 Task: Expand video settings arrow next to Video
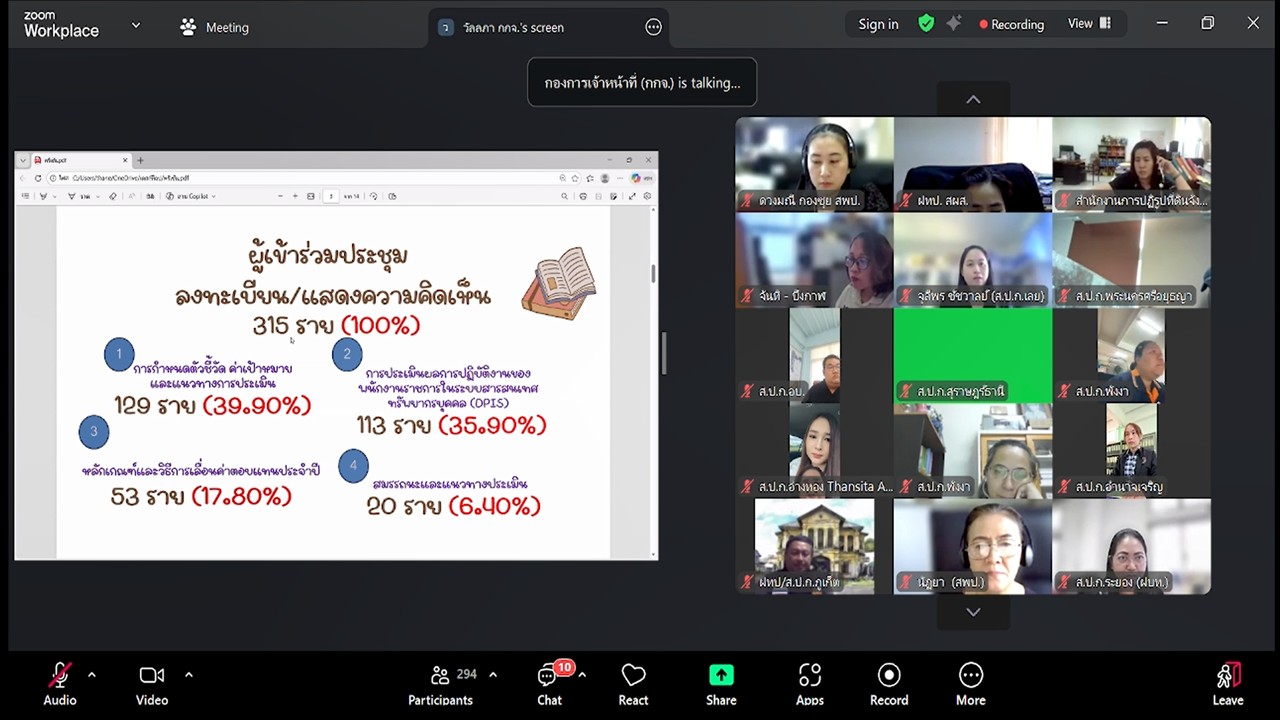[188, 675]
